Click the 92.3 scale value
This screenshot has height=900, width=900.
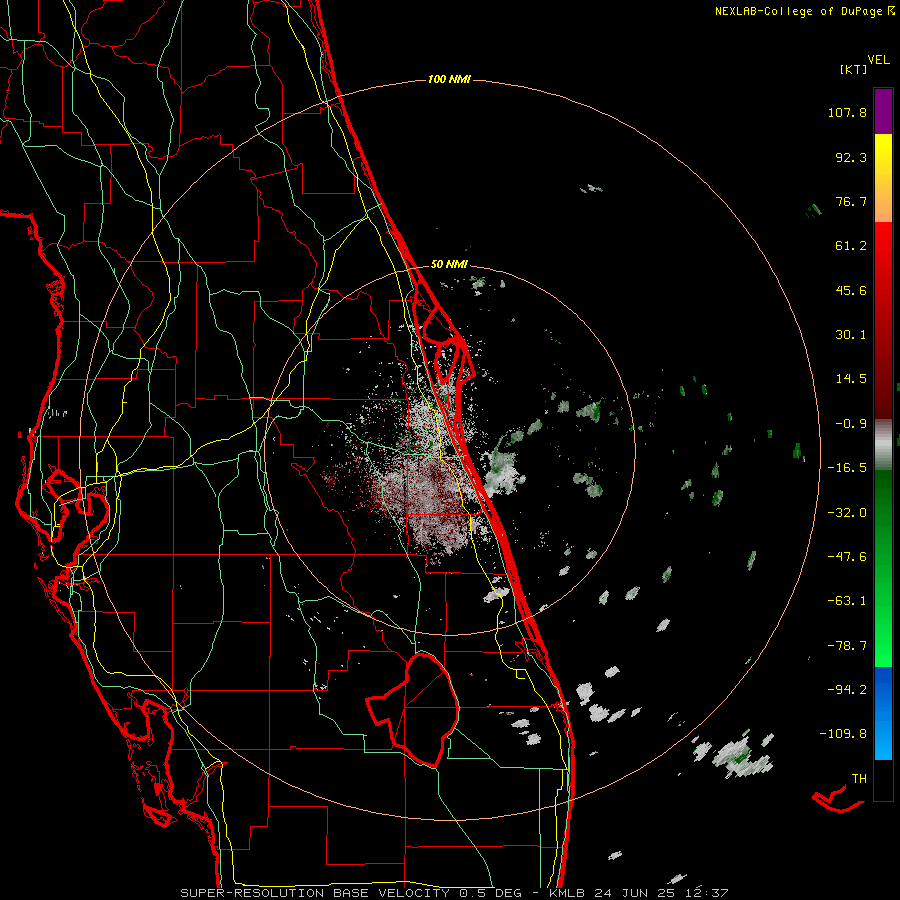(851, 157)
